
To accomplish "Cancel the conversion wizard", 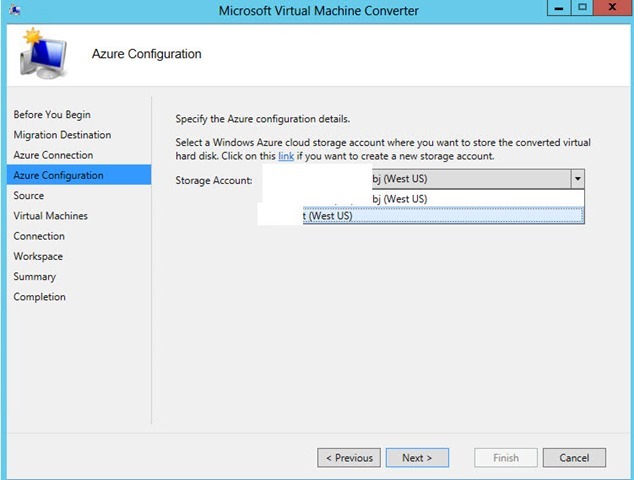I will point(574,458).
